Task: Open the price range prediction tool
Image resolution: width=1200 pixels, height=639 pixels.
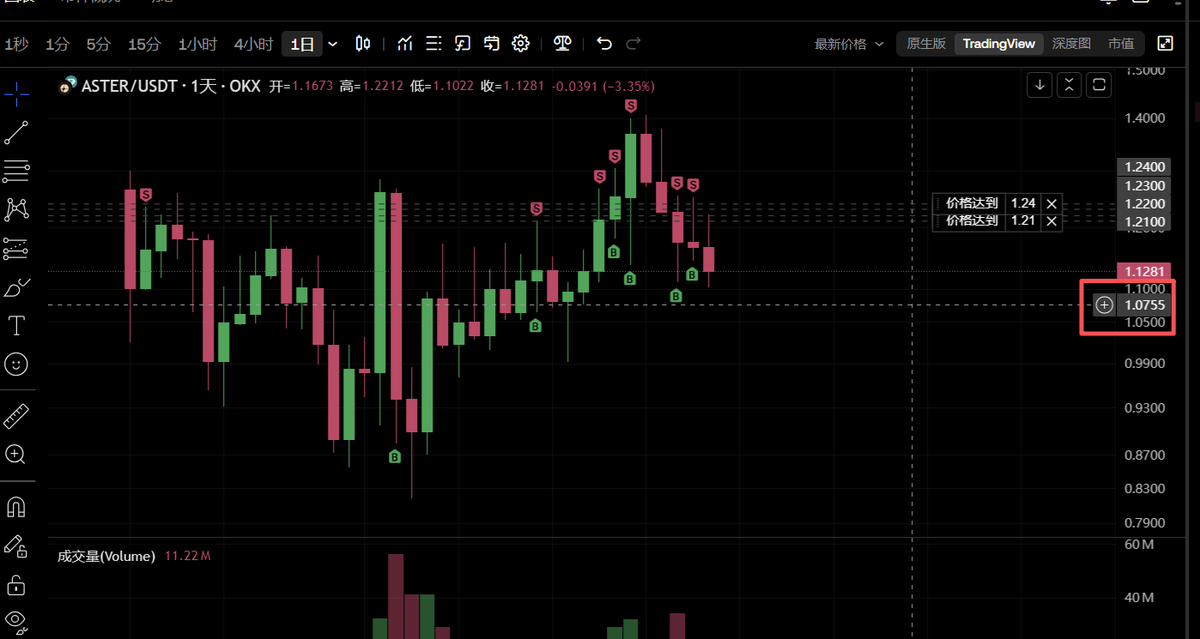Action: pos(16,248)
